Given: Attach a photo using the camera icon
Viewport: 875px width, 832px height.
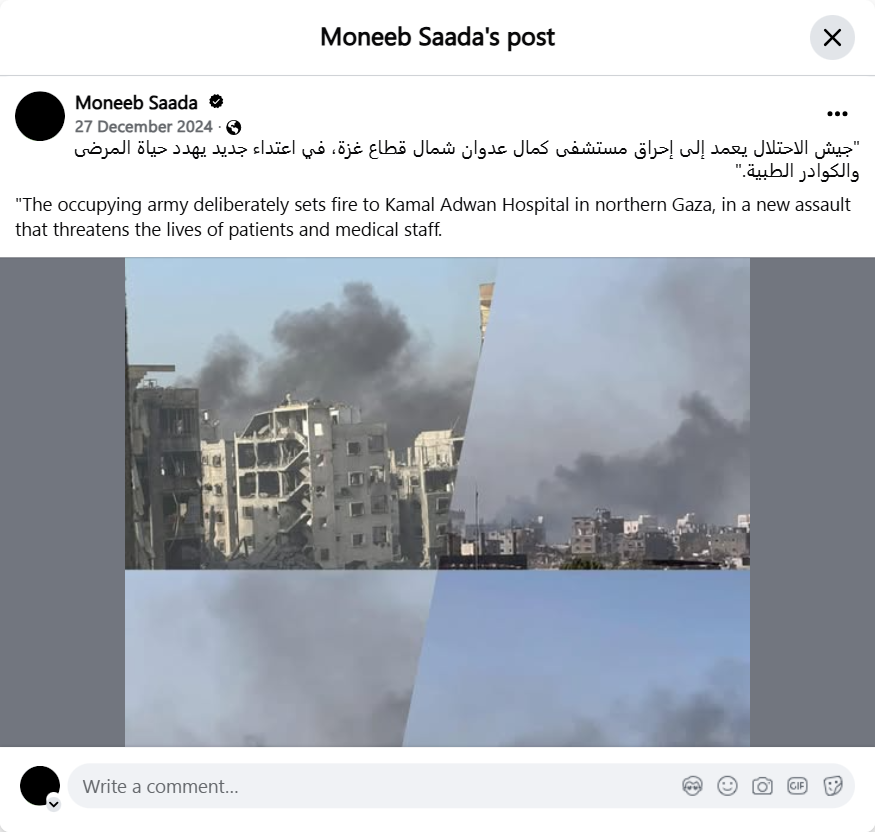Looking at the screenshot, I should 762,786.
